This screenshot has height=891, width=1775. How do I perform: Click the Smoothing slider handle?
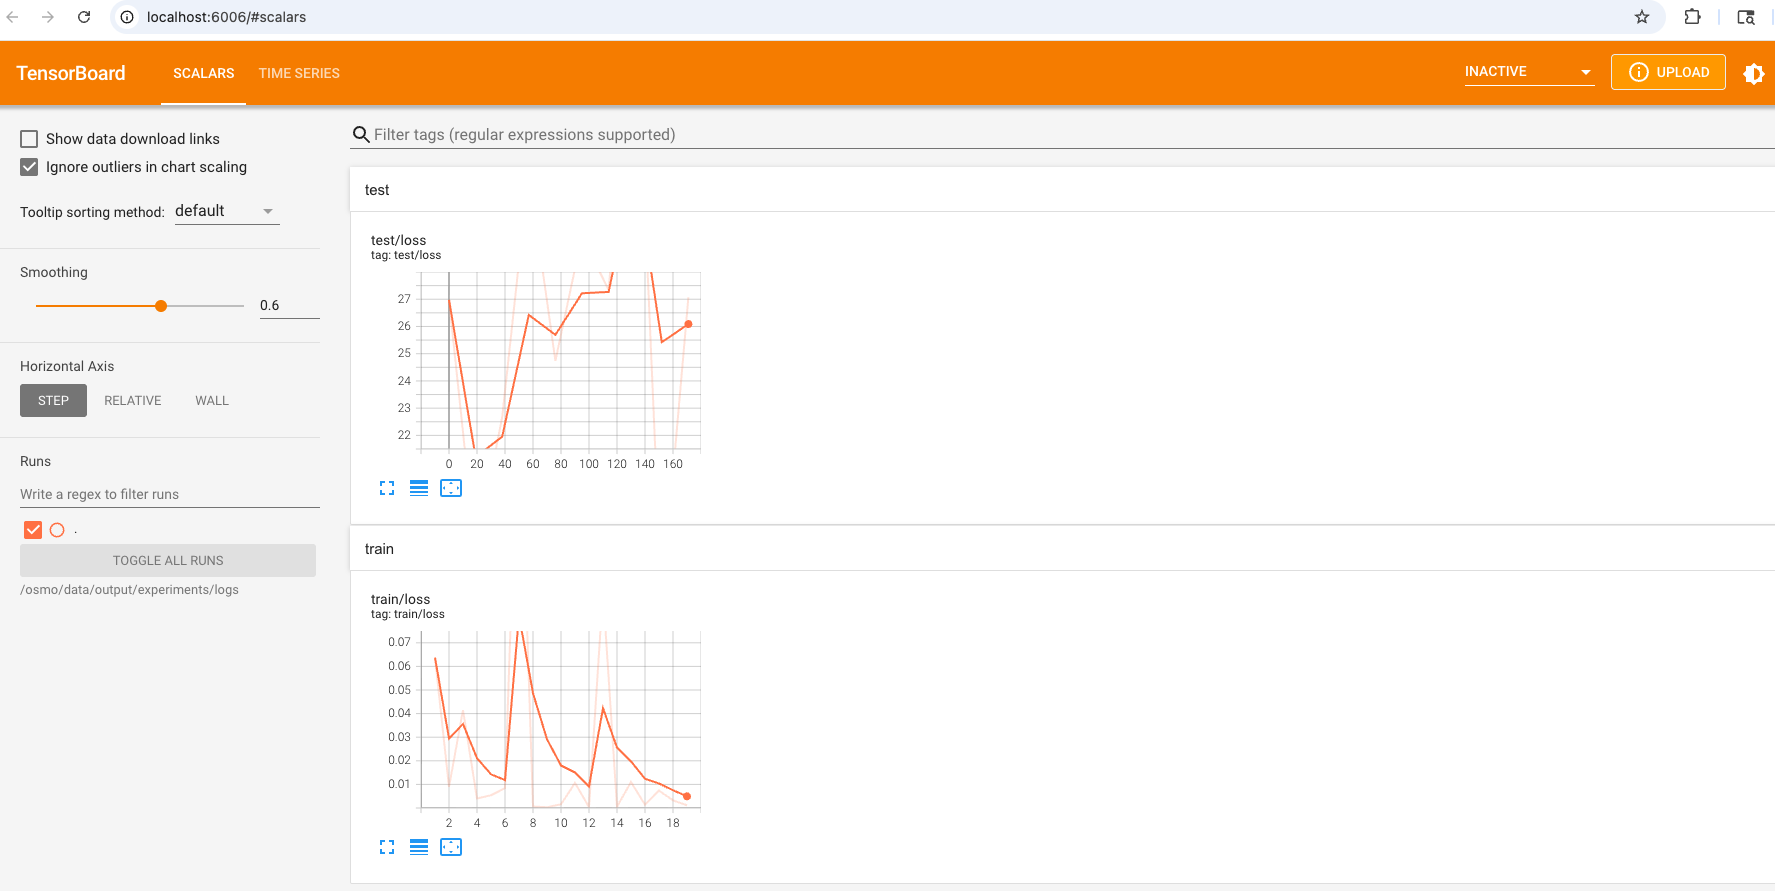(161, 306)
